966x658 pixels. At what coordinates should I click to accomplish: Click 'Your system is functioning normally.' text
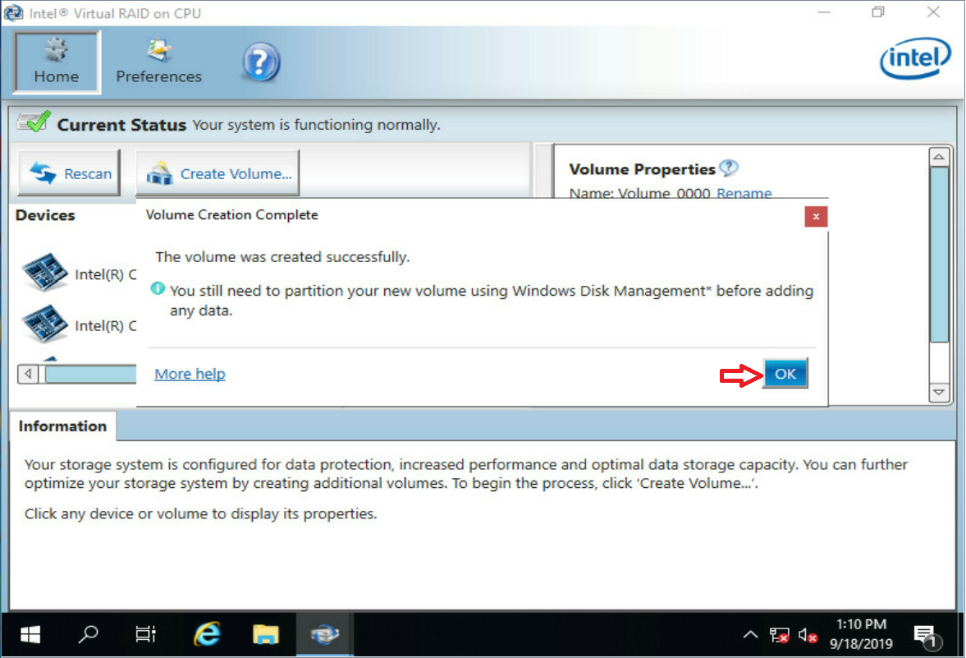[x=316, y=124]
